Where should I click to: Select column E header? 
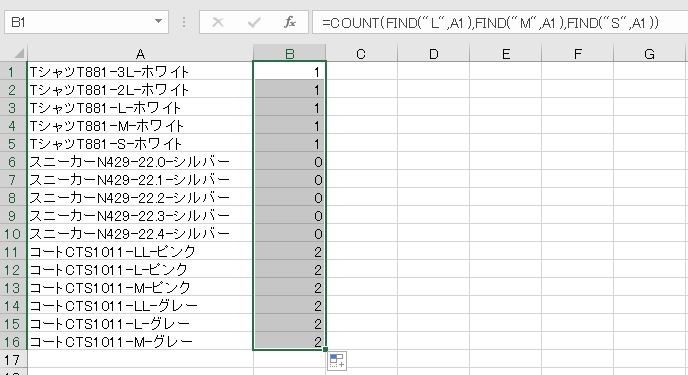[505, 54]
